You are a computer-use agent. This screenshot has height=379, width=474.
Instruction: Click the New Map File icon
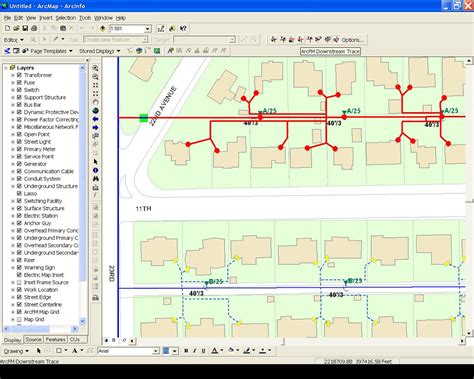coord(7,29)
